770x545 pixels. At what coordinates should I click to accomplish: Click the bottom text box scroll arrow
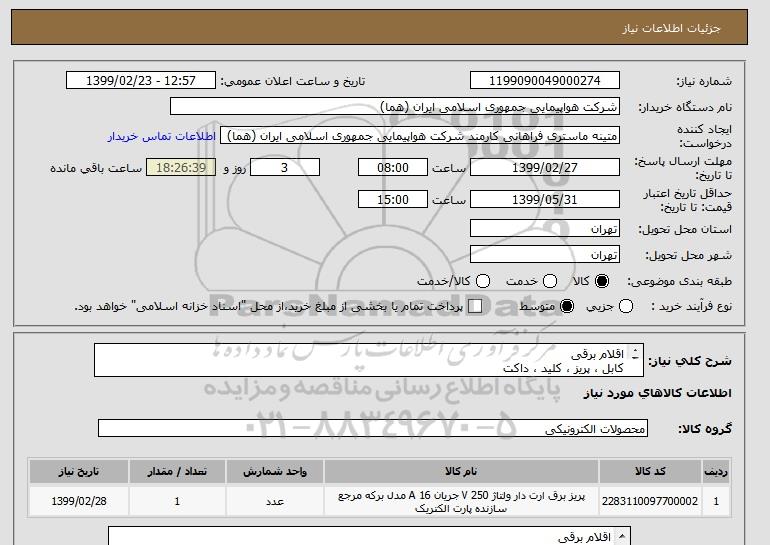[x=622, y=537]
